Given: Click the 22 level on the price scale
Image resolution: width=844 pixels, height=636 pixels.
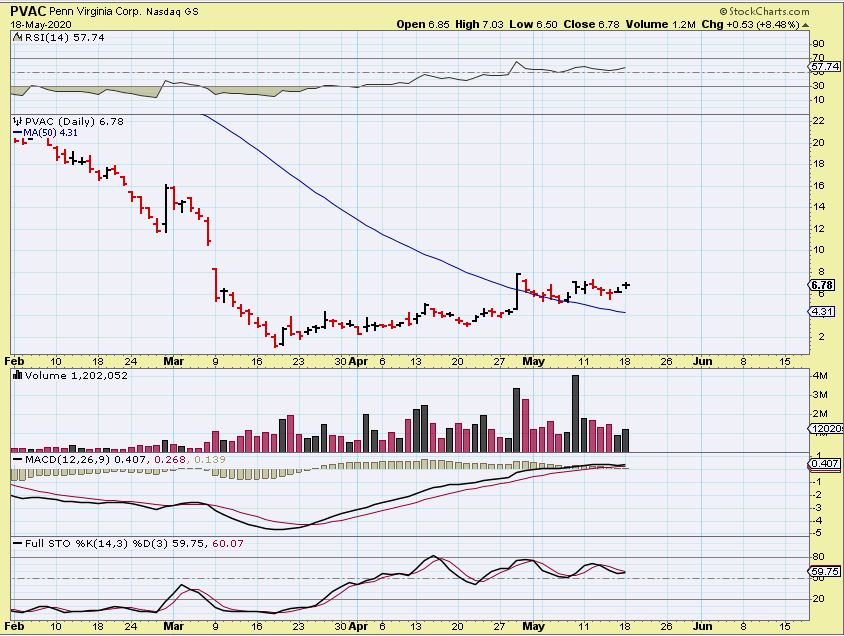Looking at the screenshot, I should point(818,121).
